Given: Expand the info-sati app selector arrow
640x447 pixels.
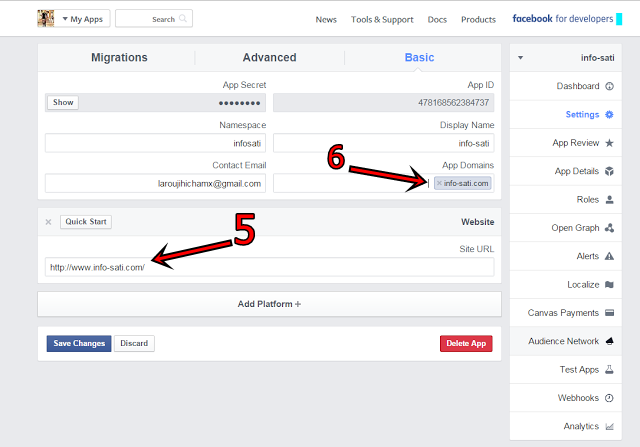Looking at the screenshot, I should (x=520, y=58).
